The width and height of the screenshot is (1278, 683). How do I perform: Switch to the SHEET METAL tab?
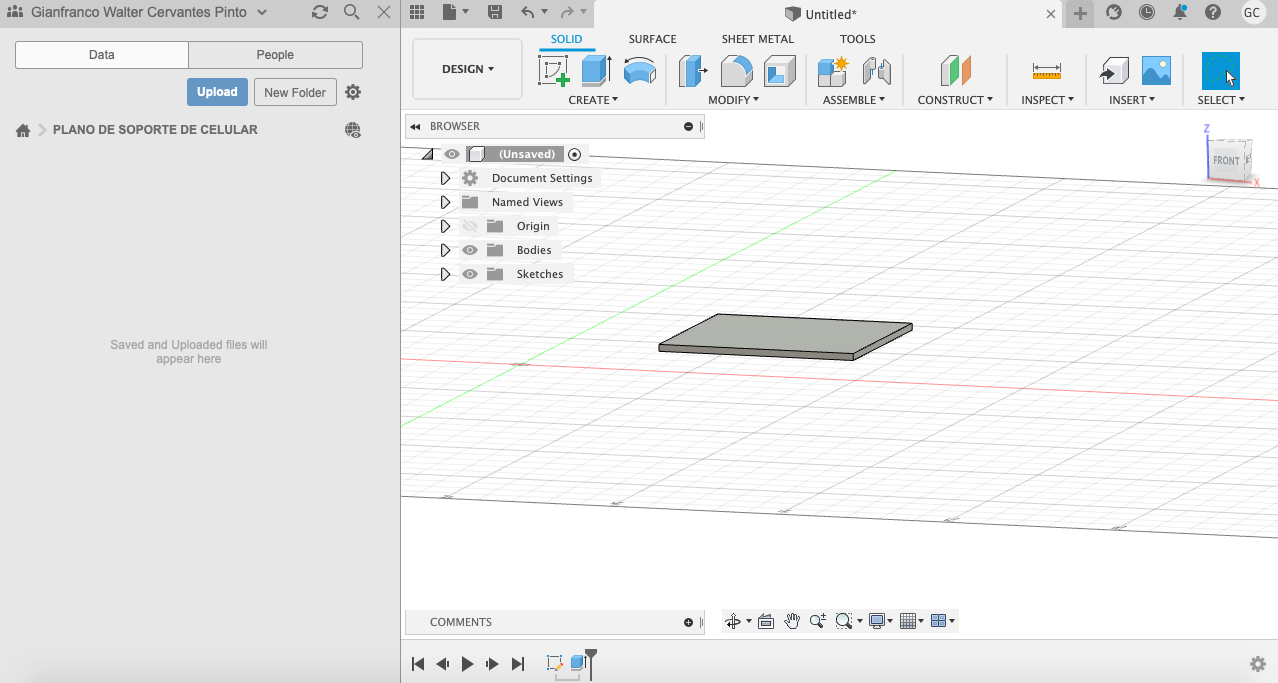[758, 39]
